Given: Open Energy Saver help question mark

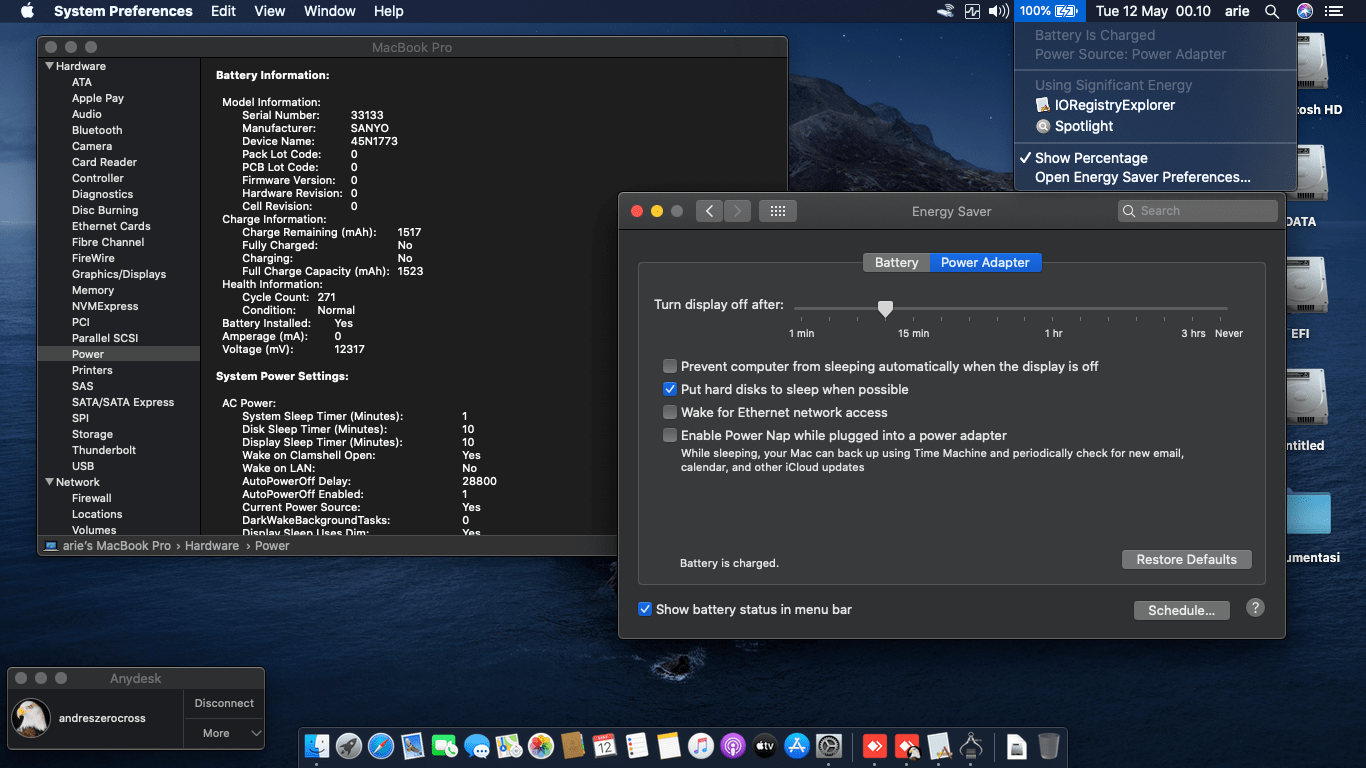Looking at the screenshot, I should (1256, 608).
